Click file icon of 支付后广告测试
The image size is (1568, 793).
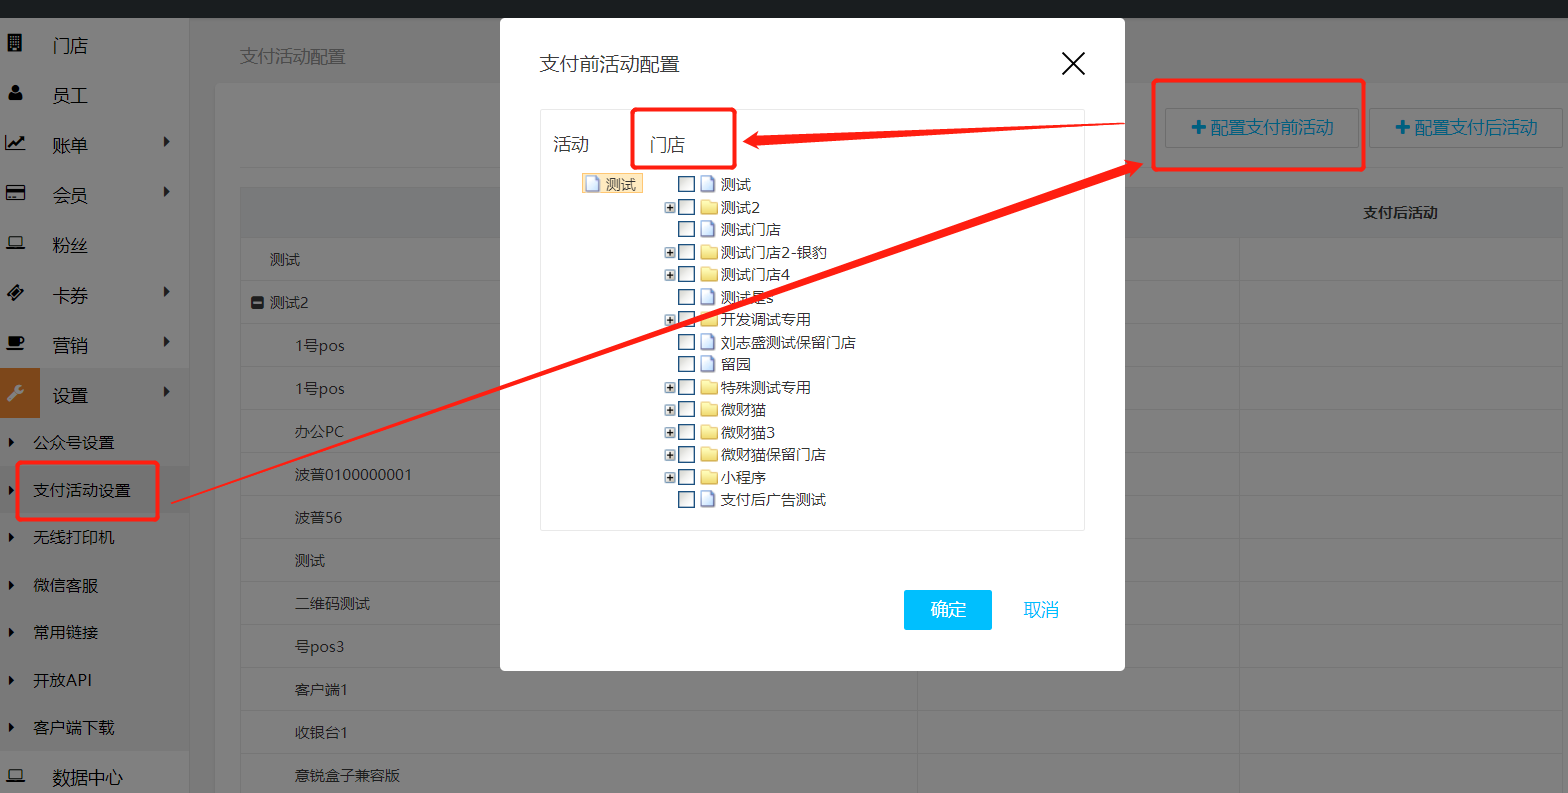[708, 499]
